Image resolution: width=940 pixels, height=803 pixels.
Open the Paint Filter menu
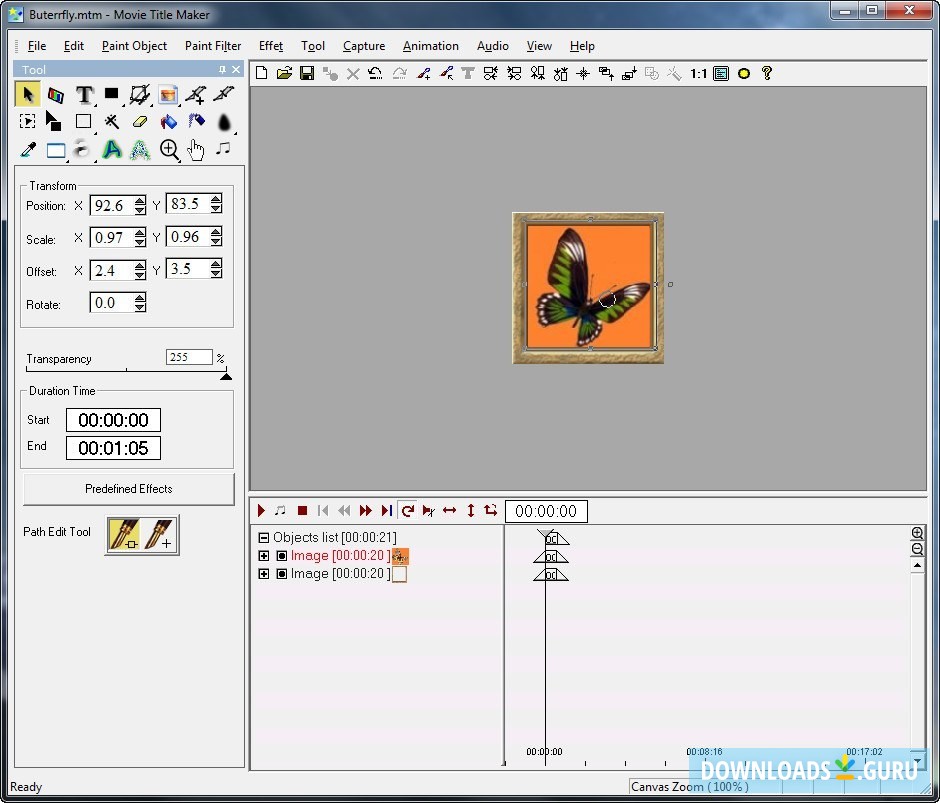(212, 46)
